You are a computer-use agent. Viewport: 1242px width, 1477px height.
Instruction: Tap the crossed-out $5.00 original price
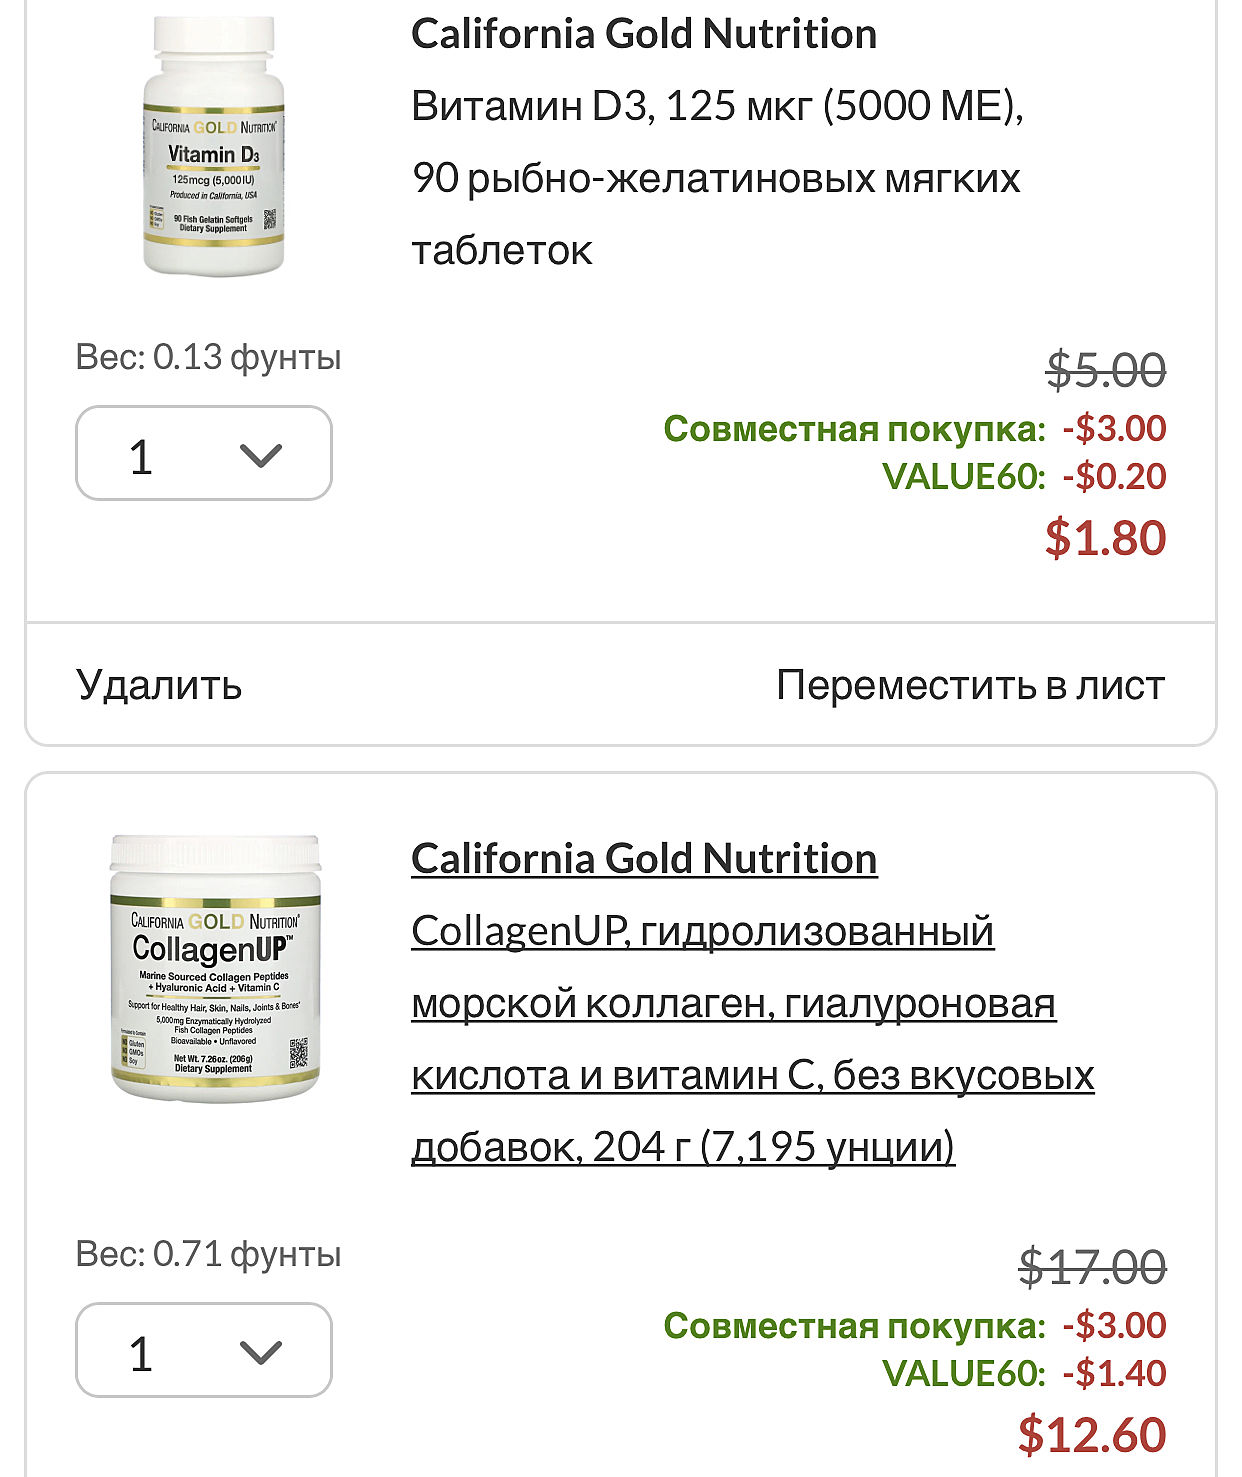(1105, 371)
